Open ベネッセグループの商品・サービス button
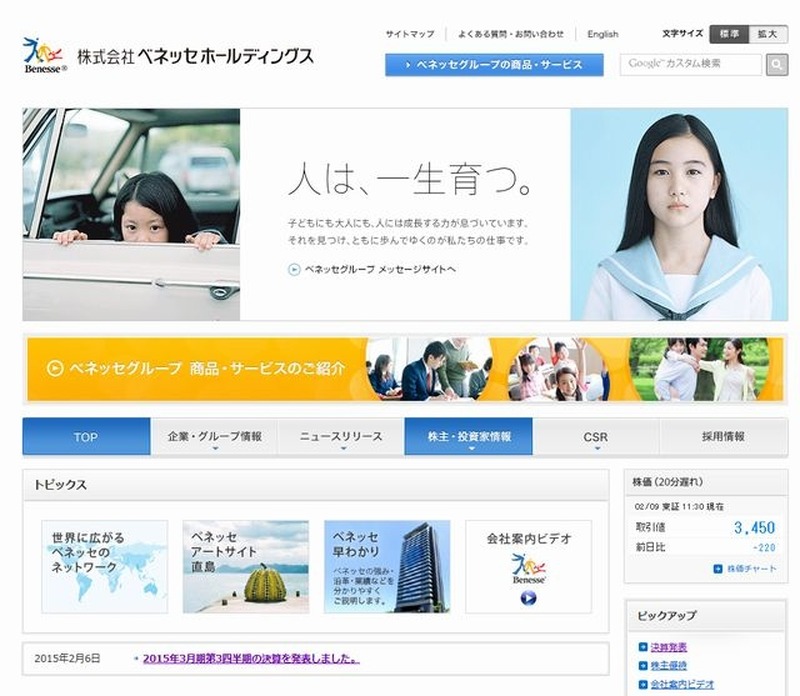800x696 pixels. click(494, 65)
